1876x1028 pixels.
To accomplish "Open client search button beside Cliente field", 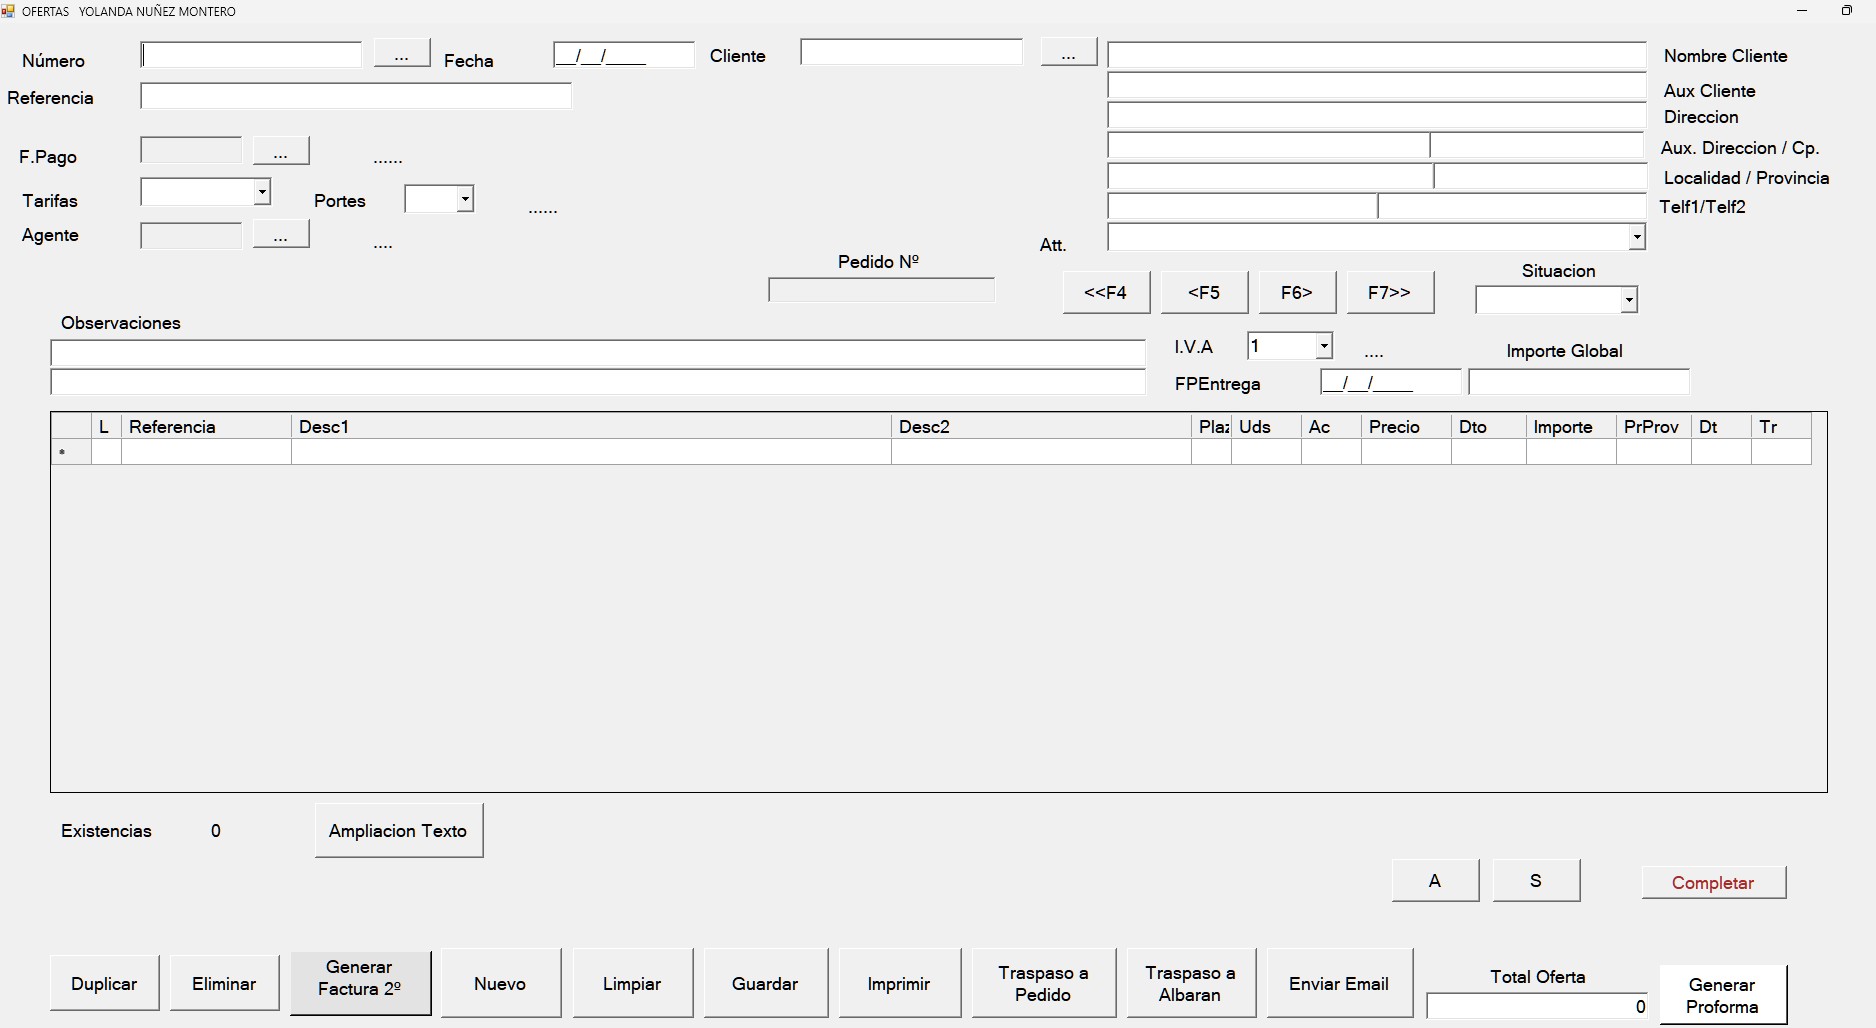I will click(x=1068, y=53).
